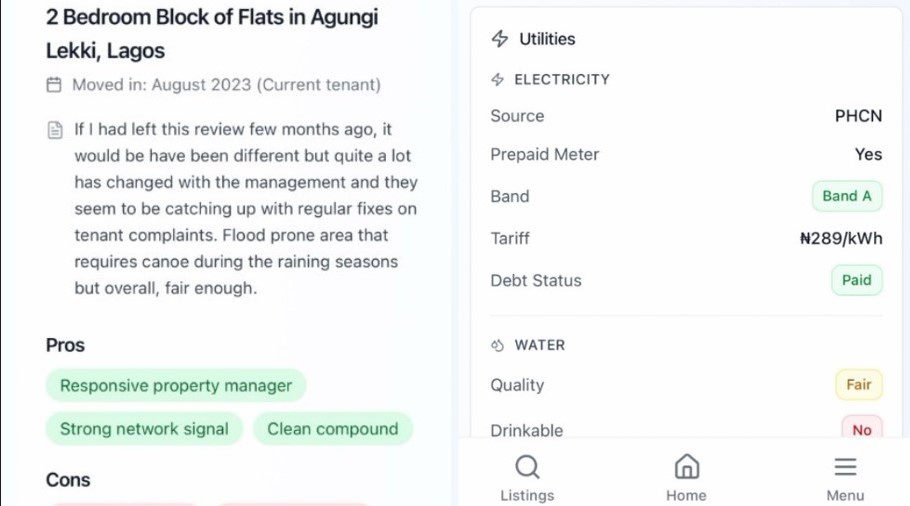
Task: Open the hamburger Menu icon
Action: click(845, 467)
